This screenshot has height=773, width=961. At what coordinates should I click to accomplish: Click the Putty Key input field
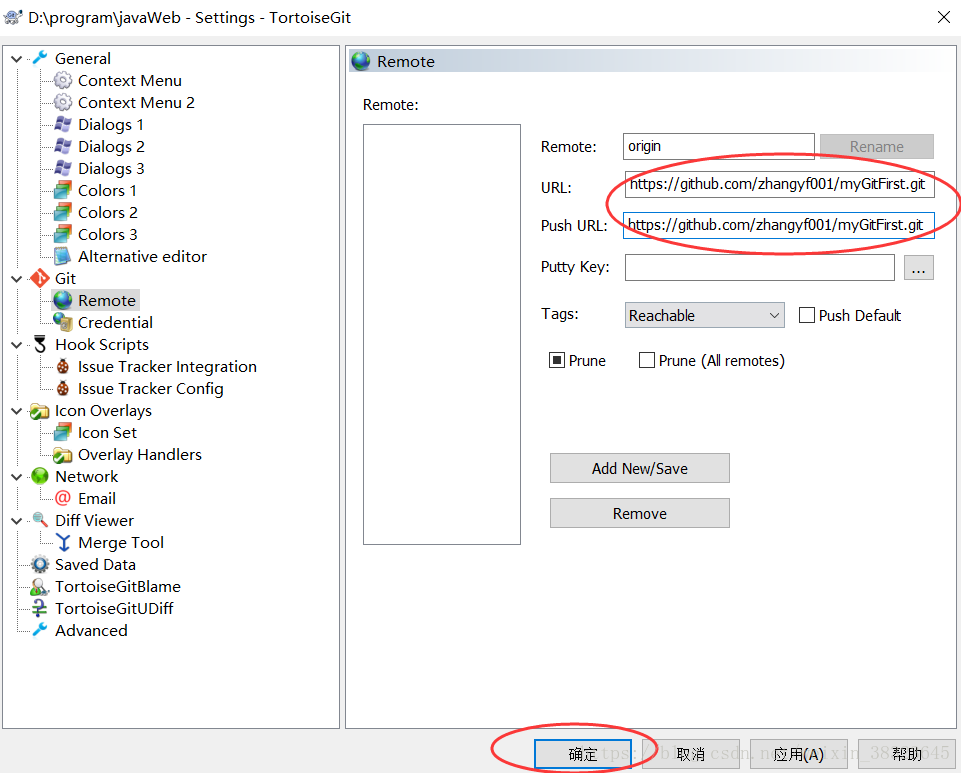[x=759, y=267]
